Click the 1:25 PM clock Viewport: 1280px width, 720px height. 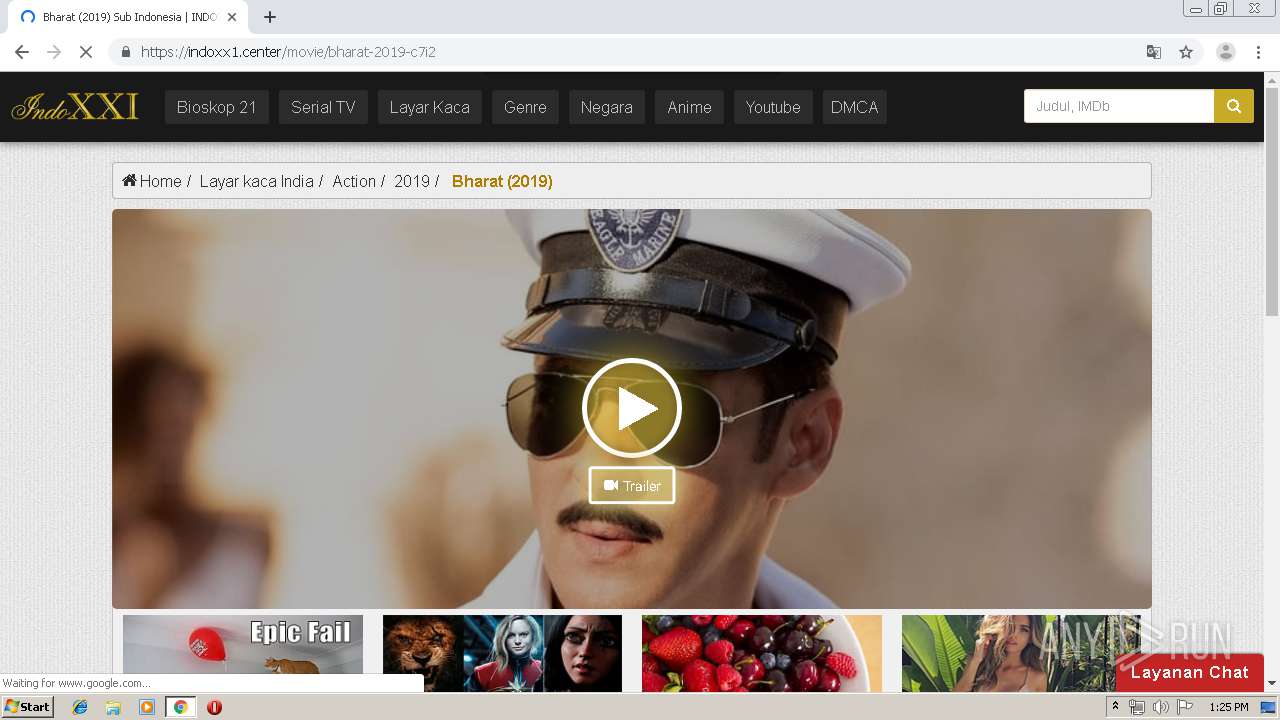(1229, 707)
